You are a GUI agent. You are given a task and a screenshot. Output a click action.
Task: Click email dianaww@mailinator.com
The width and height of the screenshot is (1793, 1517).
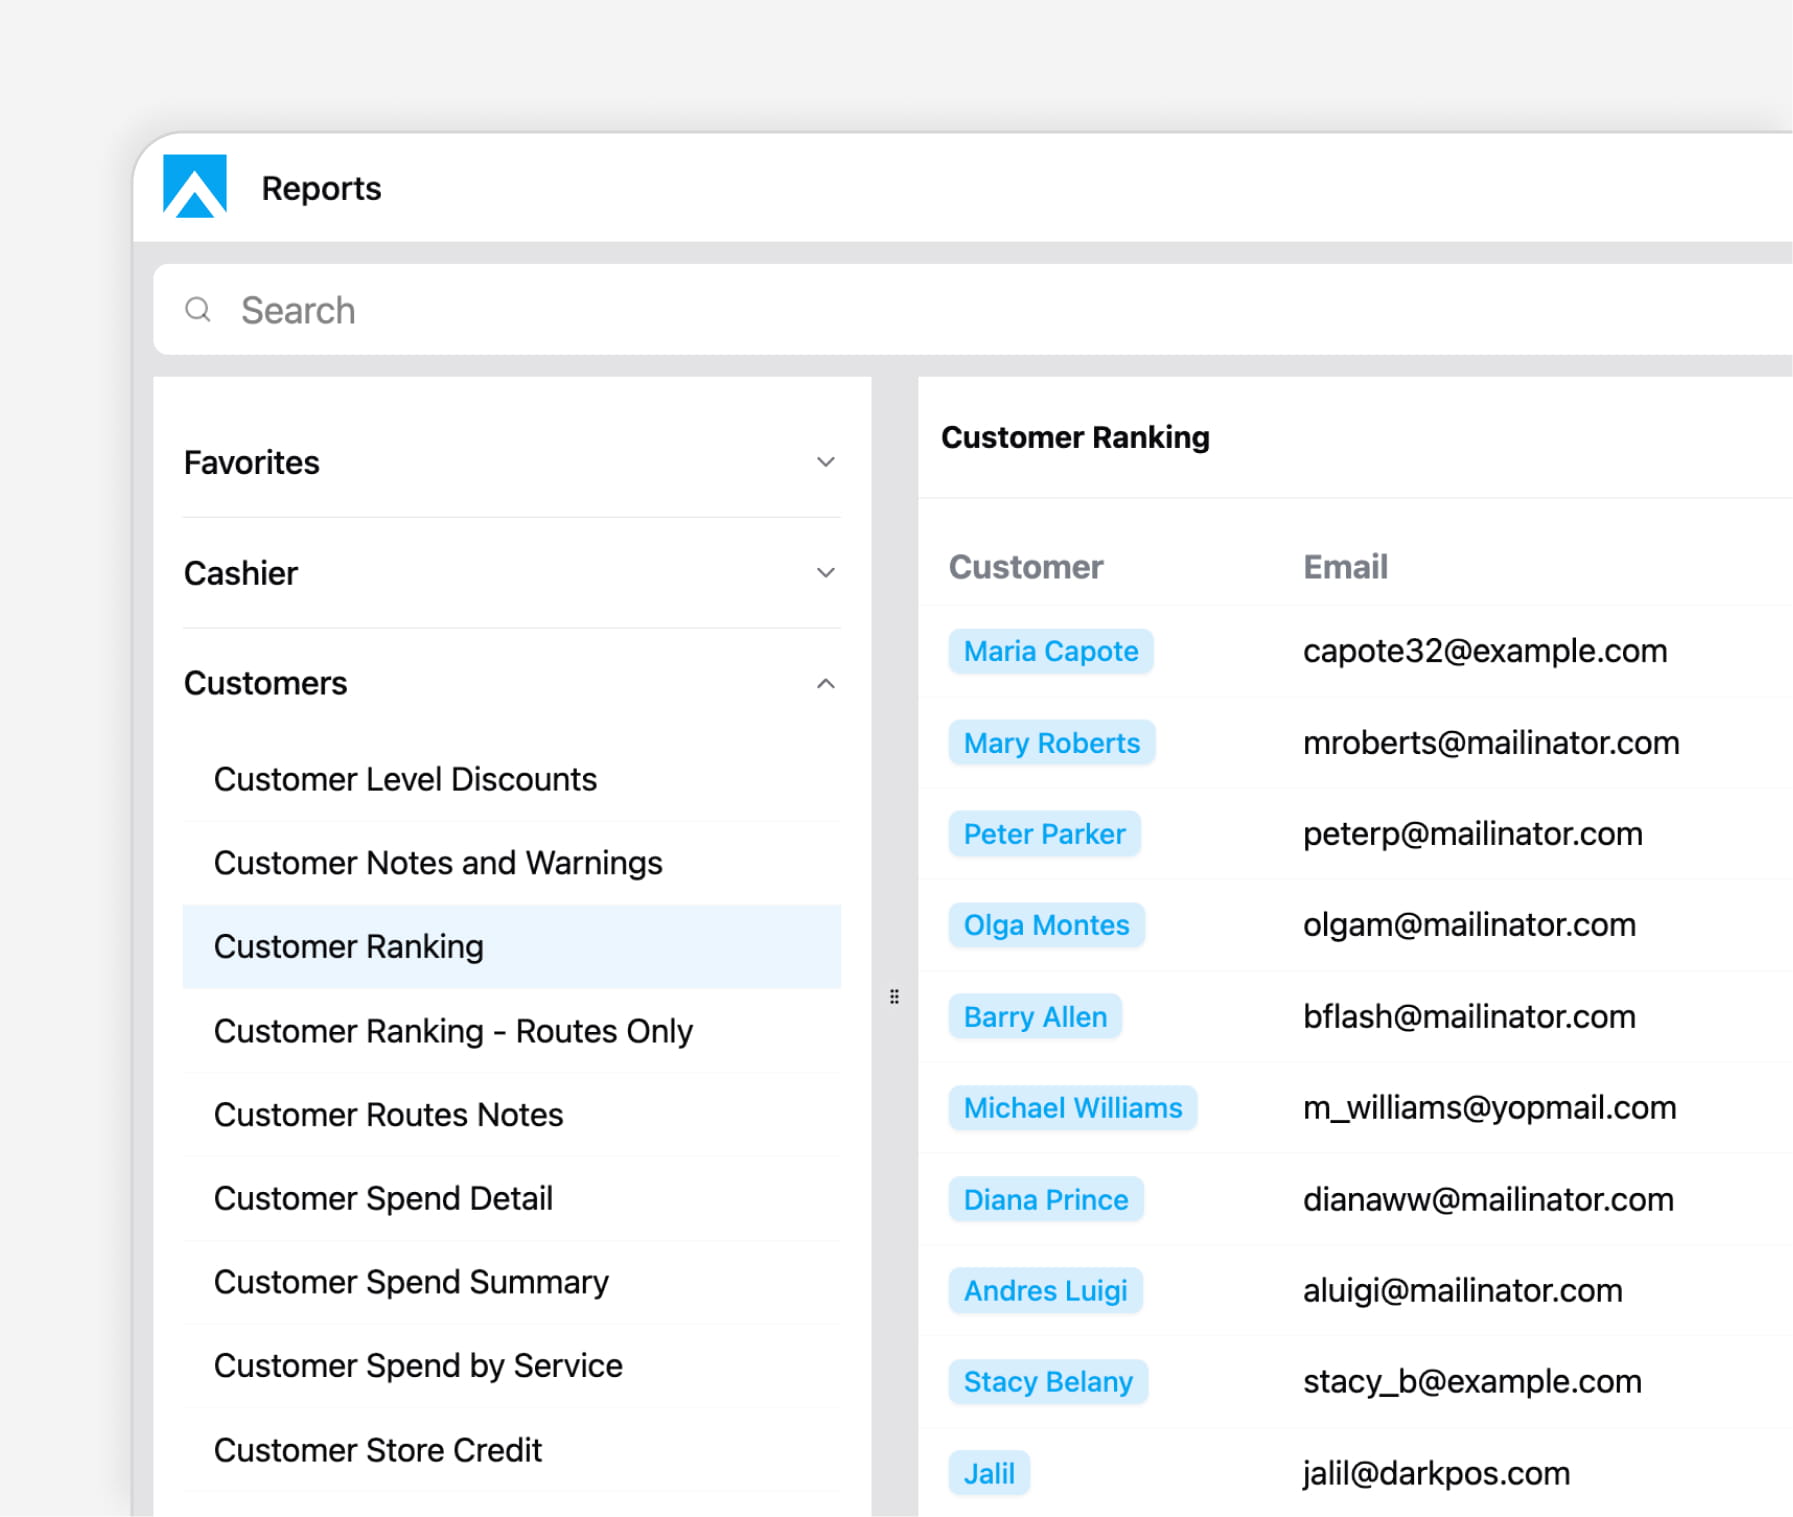click(x=1488, y=1199)
